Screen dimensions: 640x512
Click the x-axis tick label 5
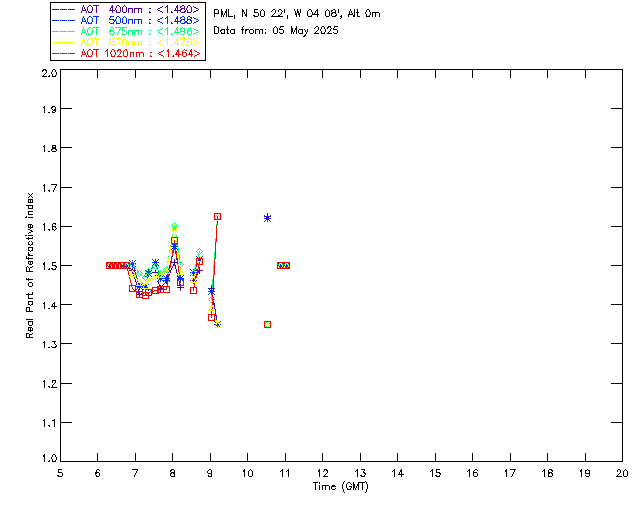(x=60, y=473)
